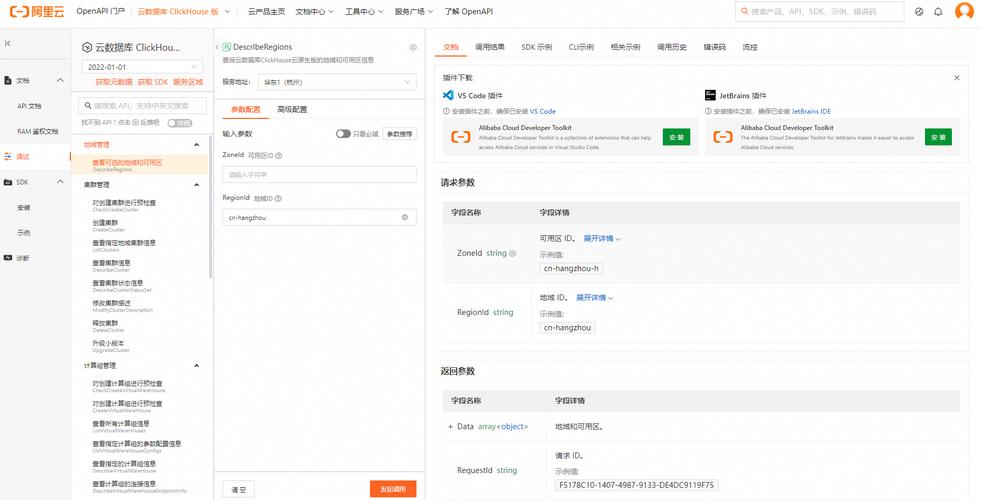Click the 获取元数据 link

click(x=114, y=82)
